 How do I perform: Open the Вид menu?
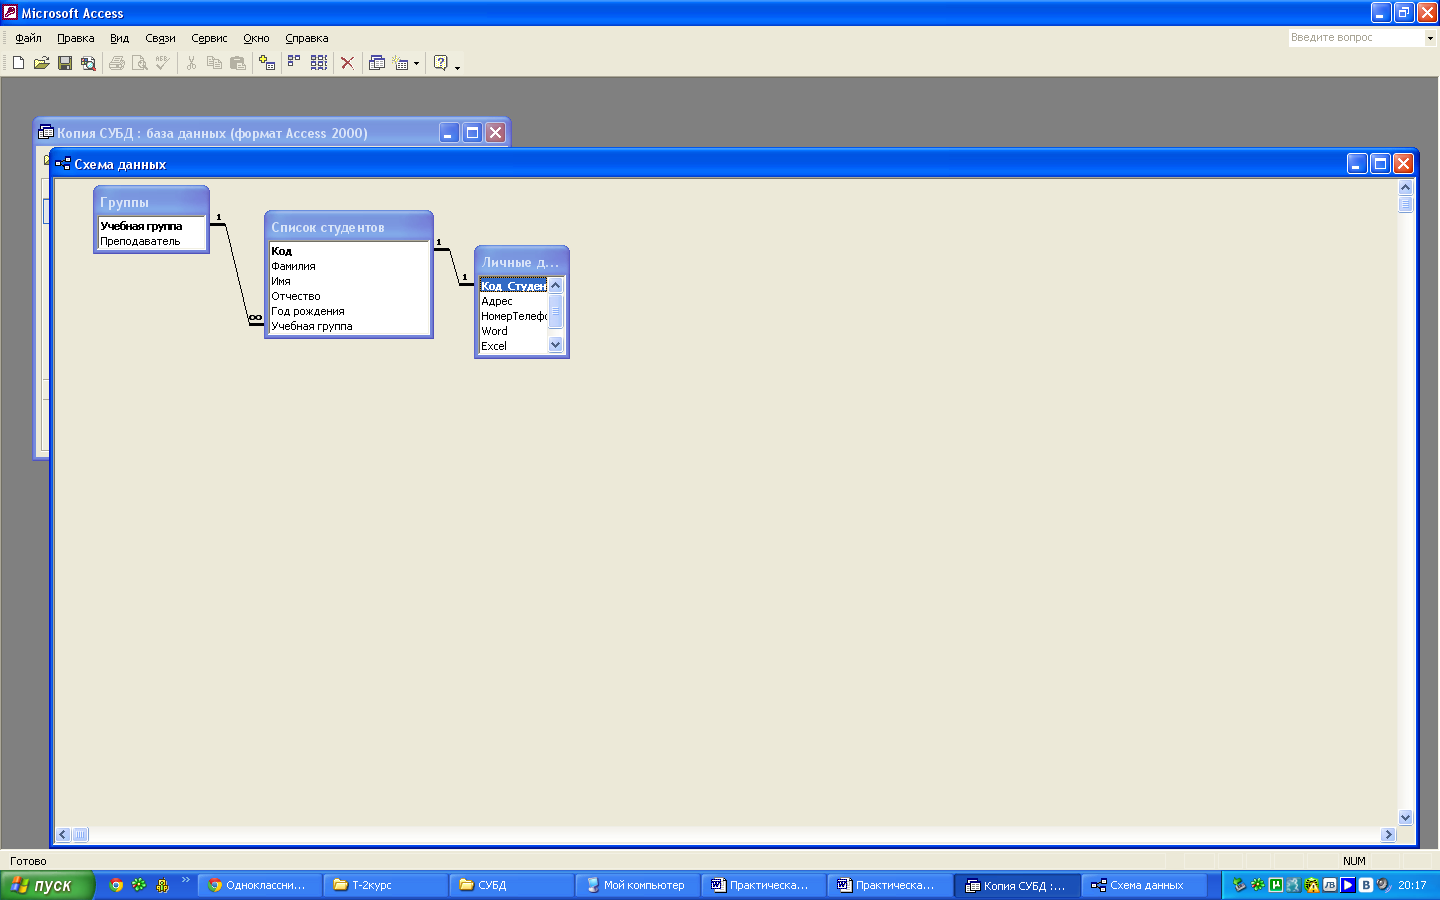[119, 38]
